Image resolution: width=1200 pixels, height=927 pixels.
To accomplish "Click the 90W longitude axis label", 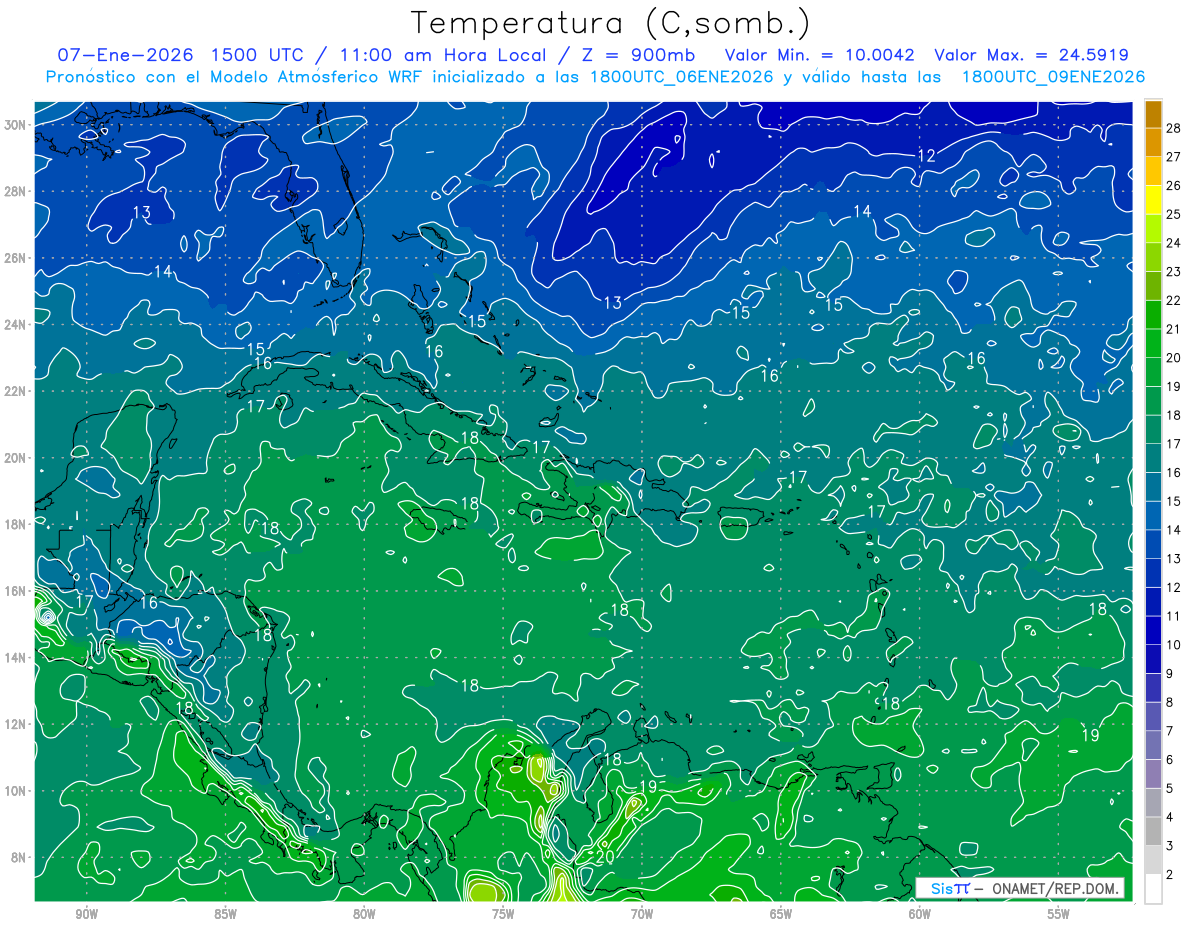I will (87, 914).
